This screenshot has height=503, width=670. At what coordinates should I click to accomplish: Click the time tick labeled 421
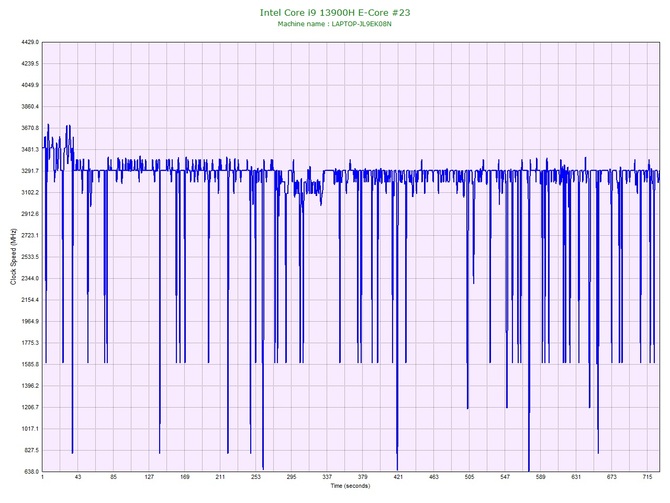(x=398, y=477)
